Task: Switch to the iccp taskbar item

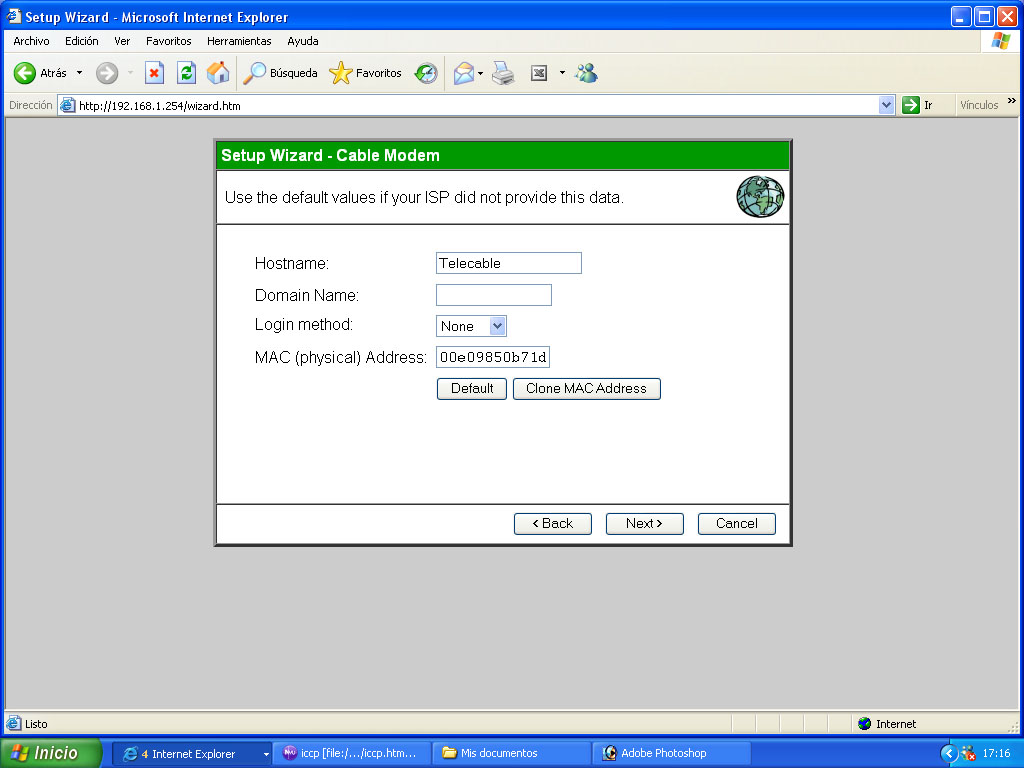Action: (353, 754)
